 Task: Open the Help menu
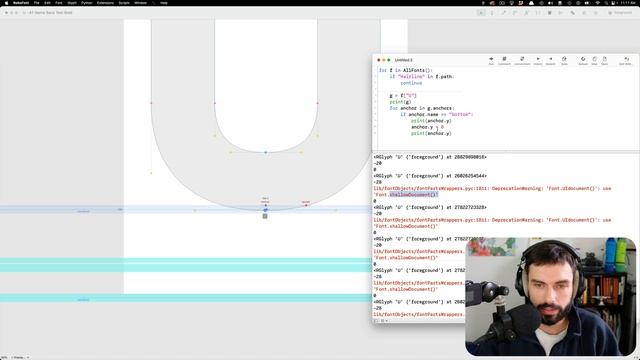tap(164, 3)
